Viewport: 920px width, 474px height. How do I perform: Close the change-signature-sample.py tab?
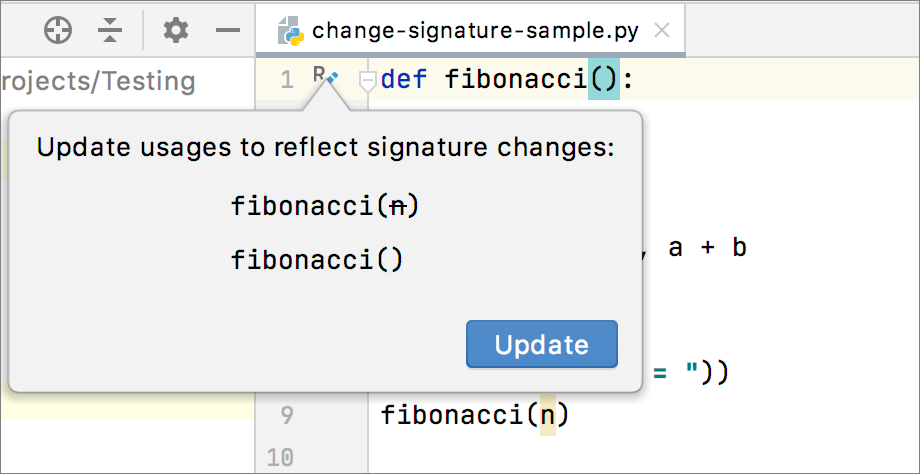coord(661,30)
